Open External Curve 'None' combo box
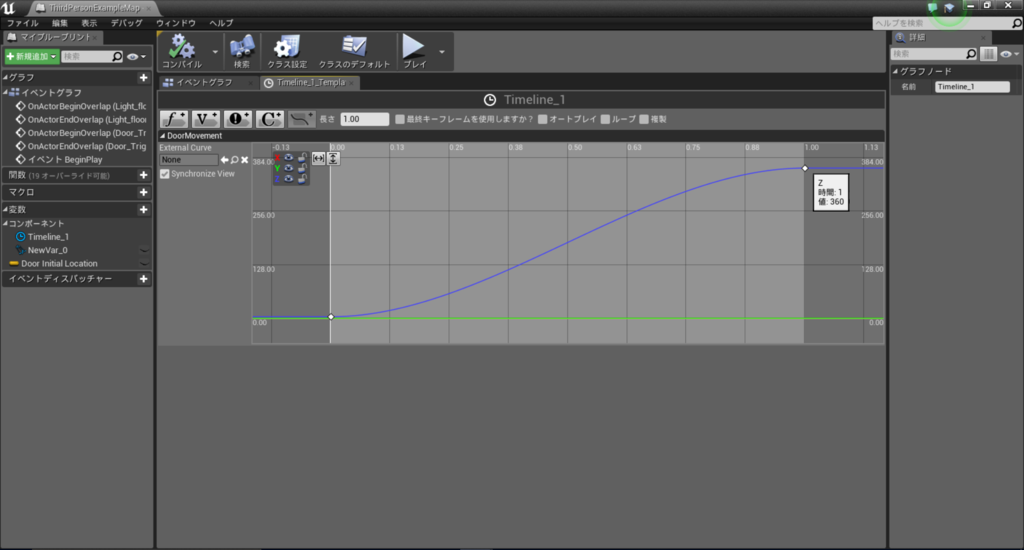1024x550 pixels. 189,160
